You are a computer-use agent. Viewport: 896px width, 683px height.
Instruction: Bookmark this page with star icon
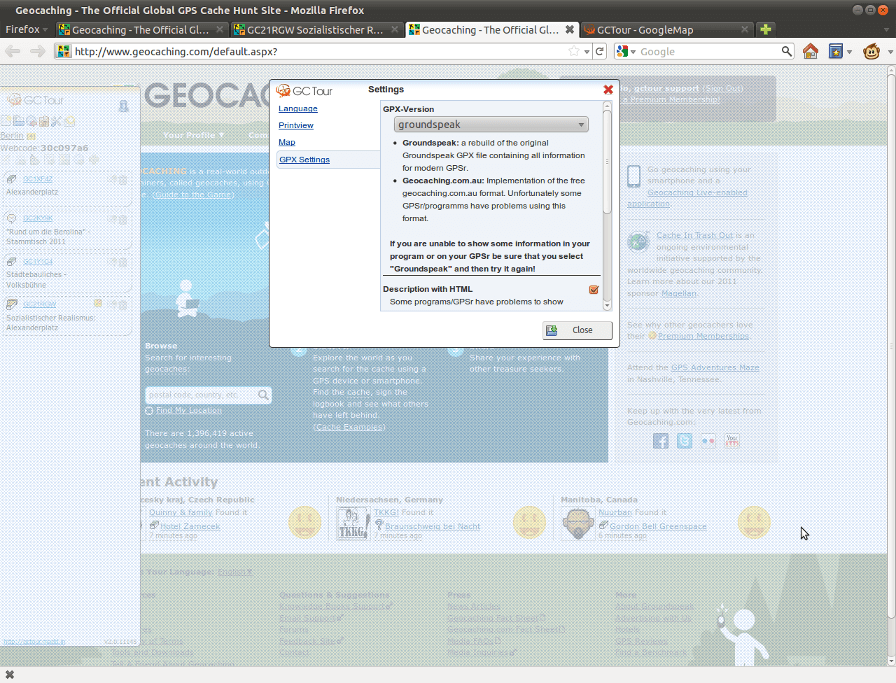click(574, 51)
